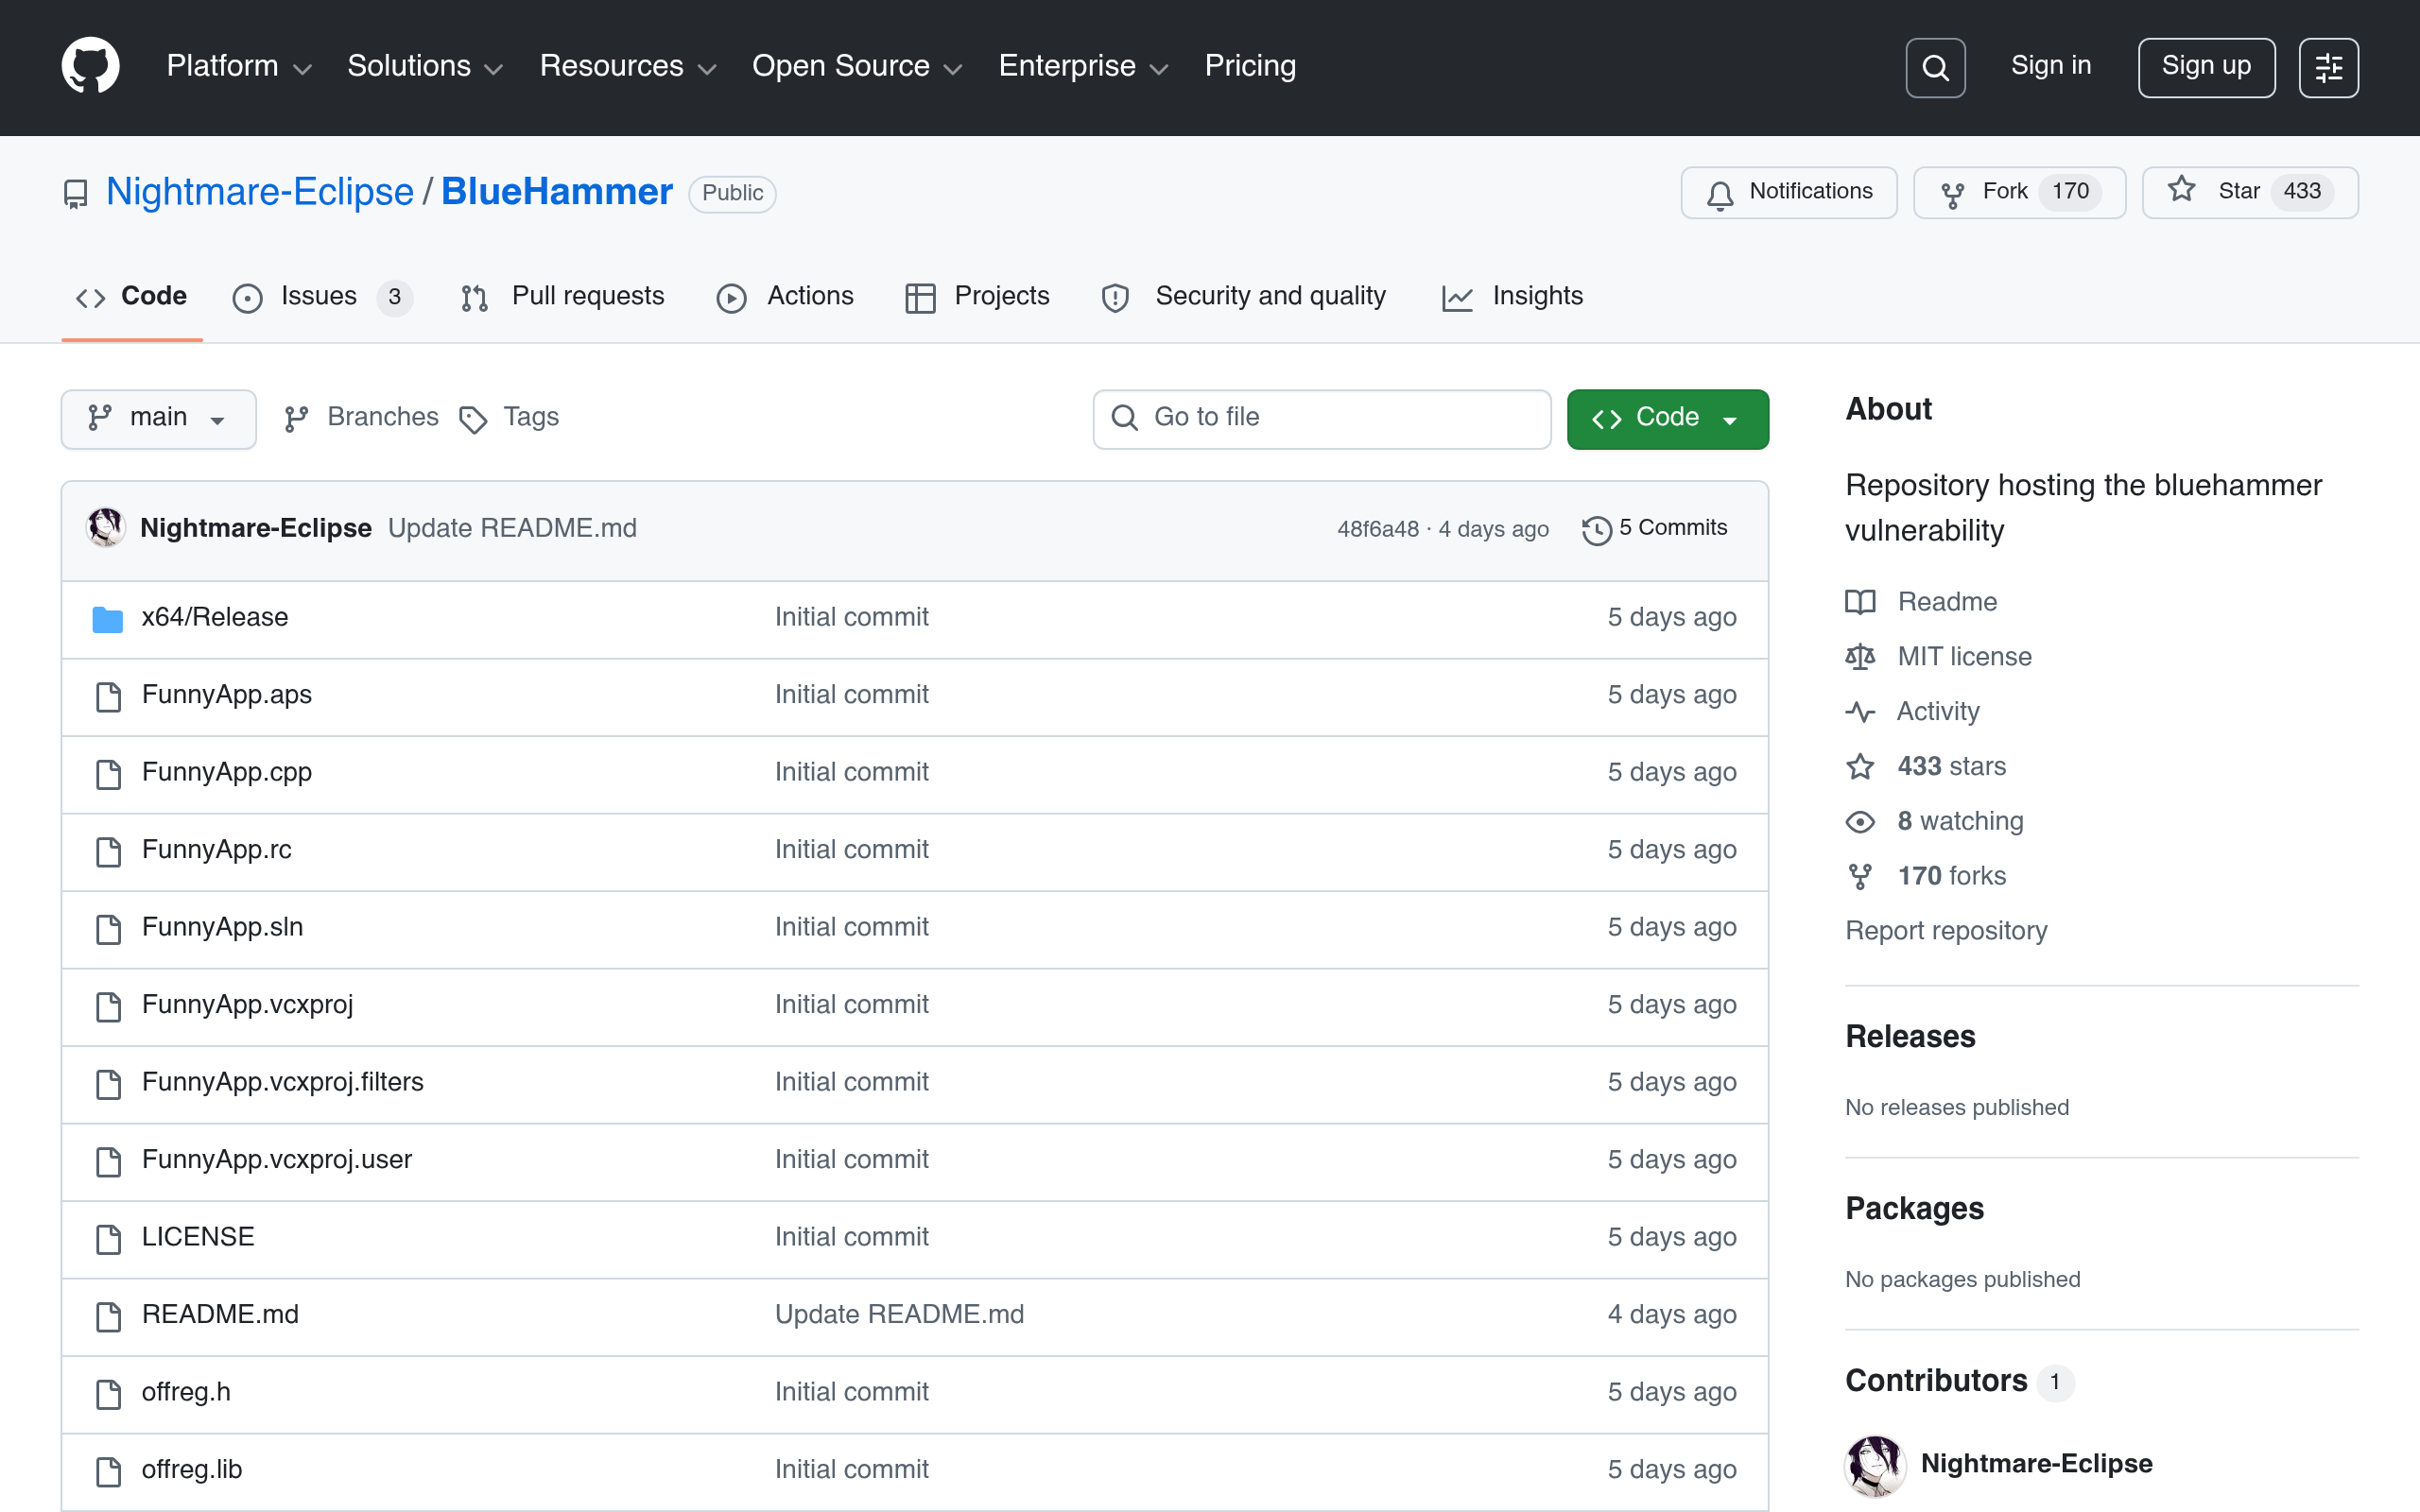The height and width of the screenshot is (1512, 2420).
Task: Open the FunnyApp.vcxproj file
Action: click(x=248, y=1005)
